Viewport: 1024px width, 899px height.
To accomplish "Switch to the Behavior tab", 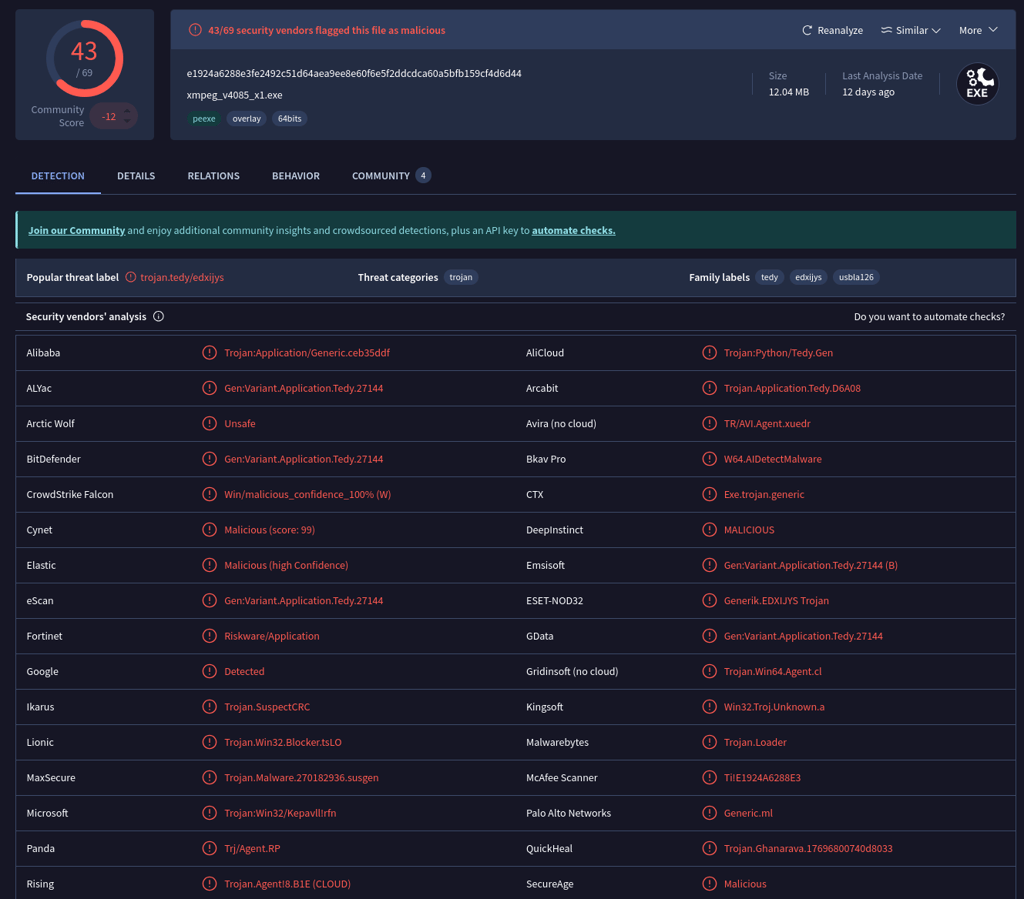I will click(296, 176).
